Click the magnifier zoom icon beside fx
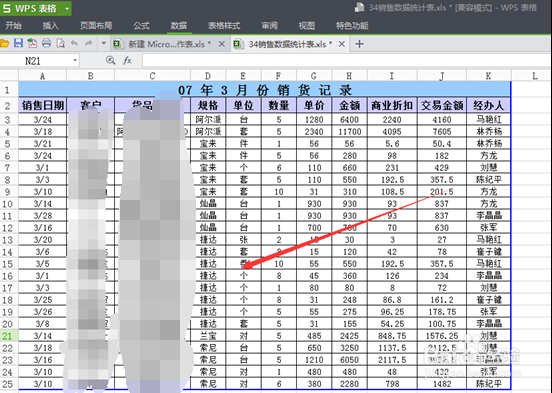552x393 pixels. pos(111,61)
